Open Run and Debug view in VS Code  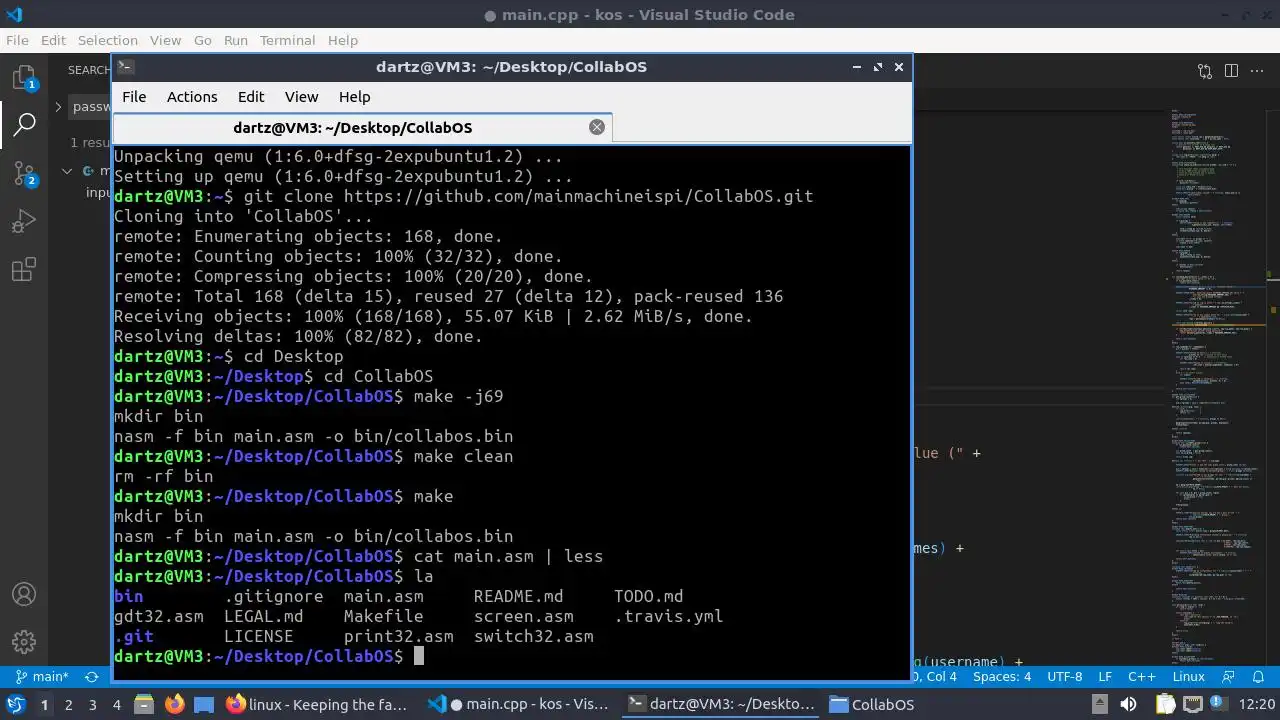click(x=24, y=222)
